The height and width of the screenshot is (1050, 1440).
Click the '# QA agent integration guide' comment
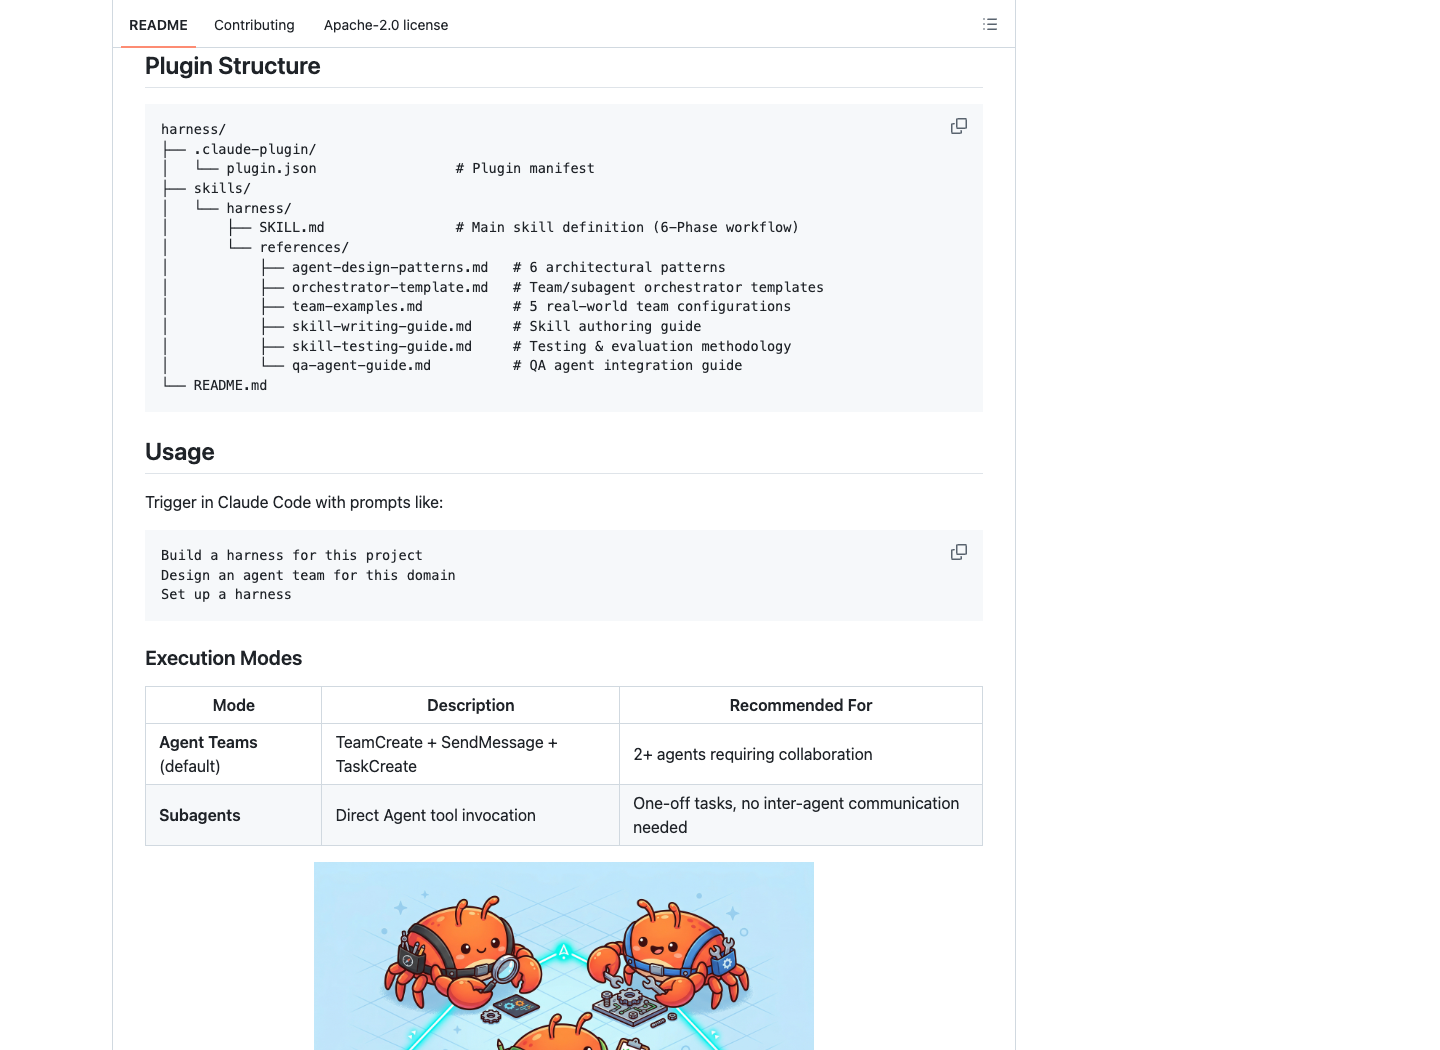click(627, 365)
